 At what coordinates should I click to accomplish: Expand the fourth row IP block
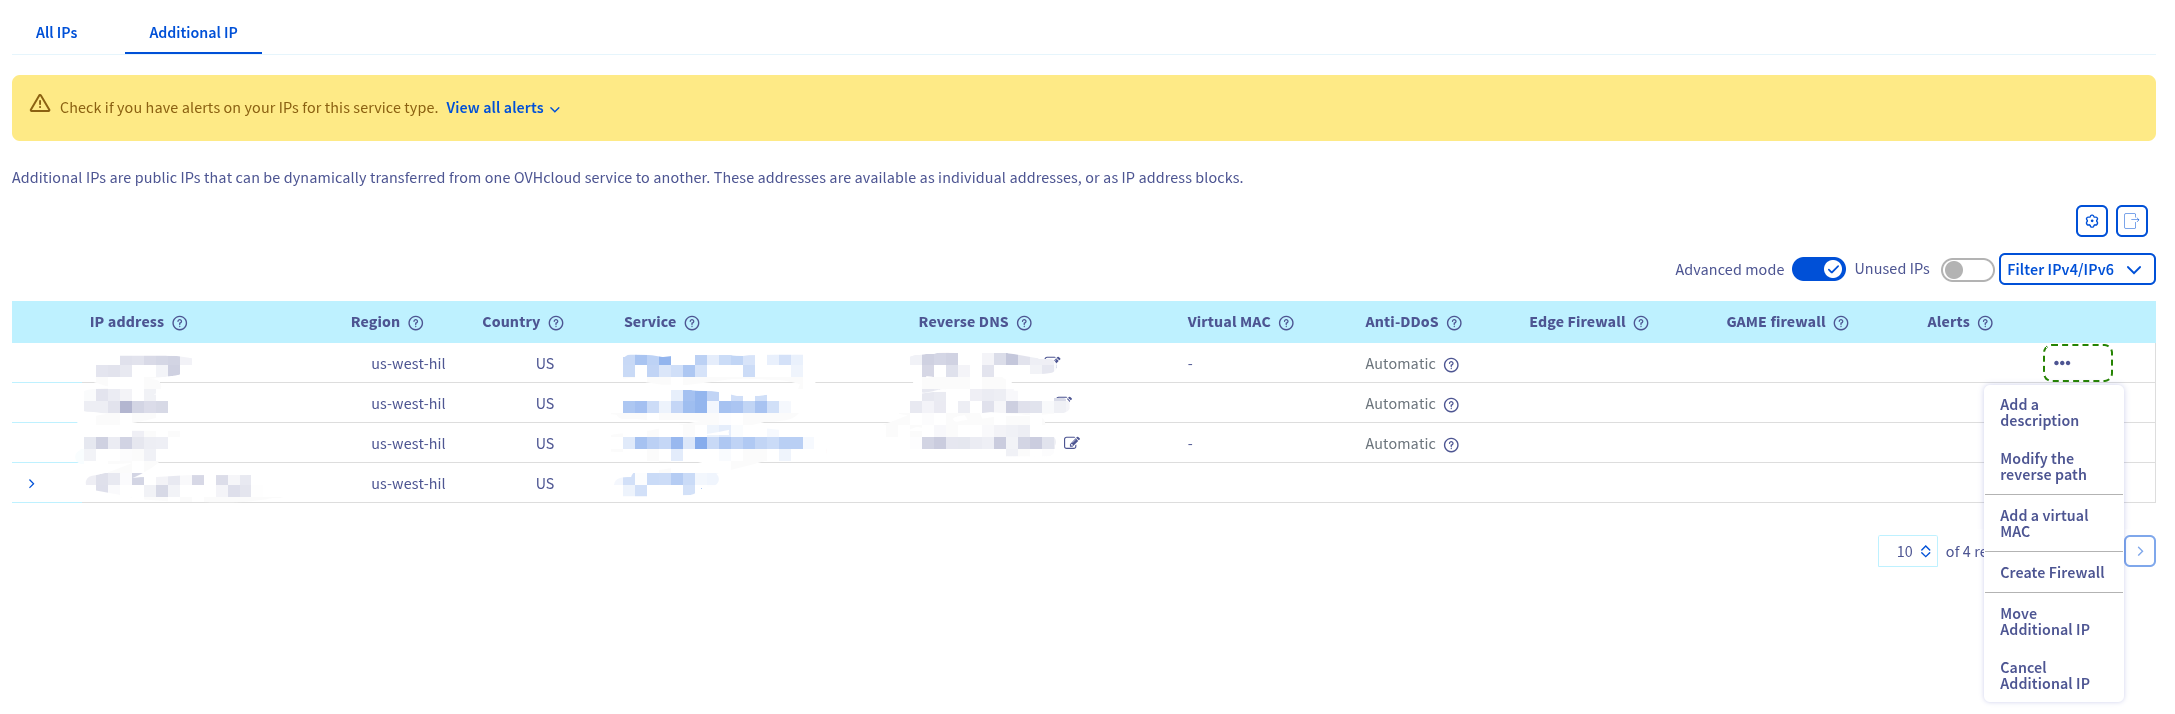click(x=32, y=484)
